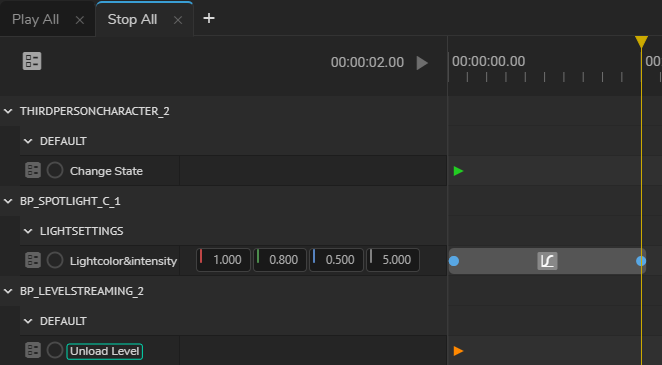Collapse the LIGHTSETTINGS section

28,231
